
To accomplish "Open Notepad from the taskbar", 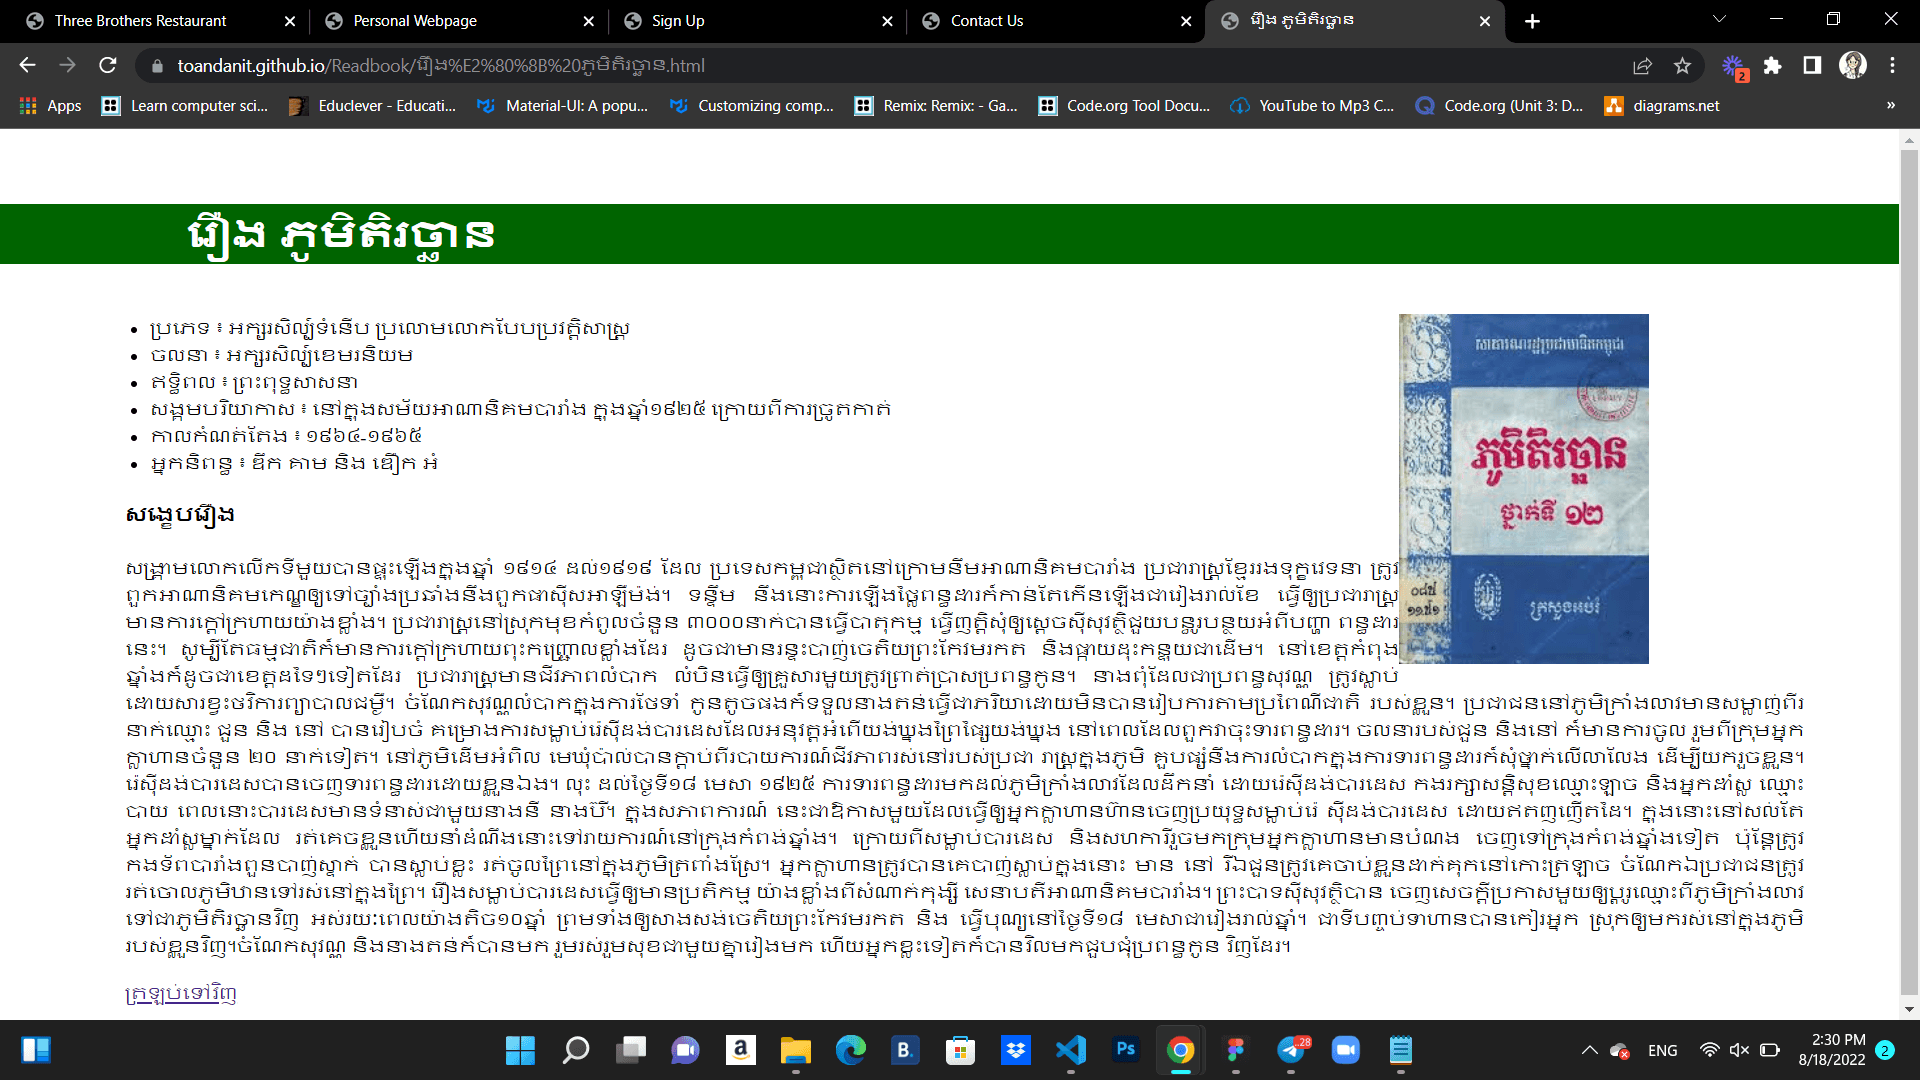I will pyautogui.click(x=1401, y=1050).
